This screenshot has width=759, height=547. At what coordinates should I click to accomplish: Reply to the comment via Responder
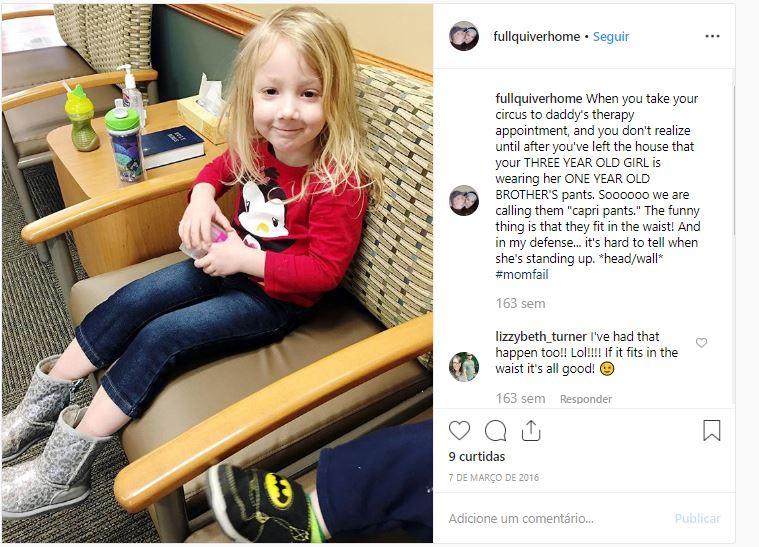pos(586,399)
